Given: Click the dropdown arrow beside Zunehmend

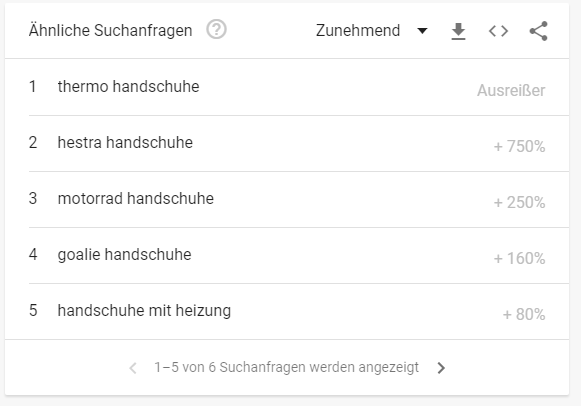Looking at the screenshot, I should (x=422, y=31).
